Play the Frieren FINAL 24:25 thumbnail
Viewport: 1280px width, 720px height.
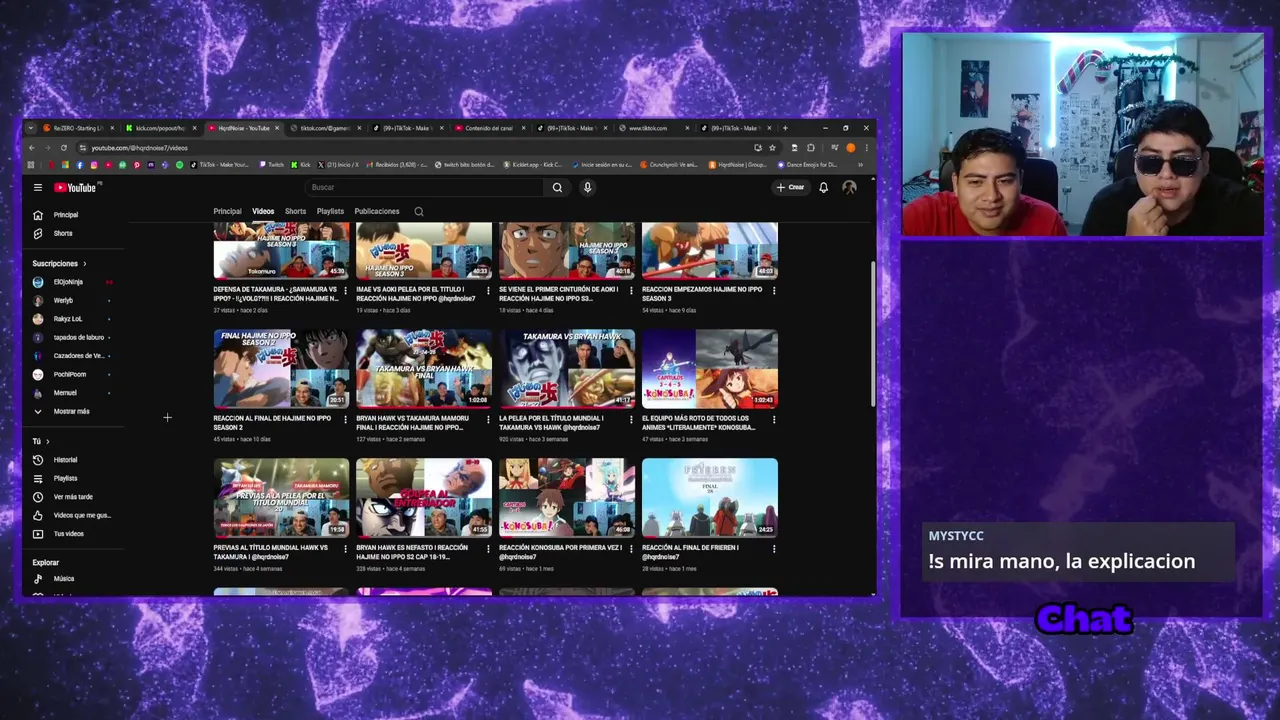(x=709, y=498)
